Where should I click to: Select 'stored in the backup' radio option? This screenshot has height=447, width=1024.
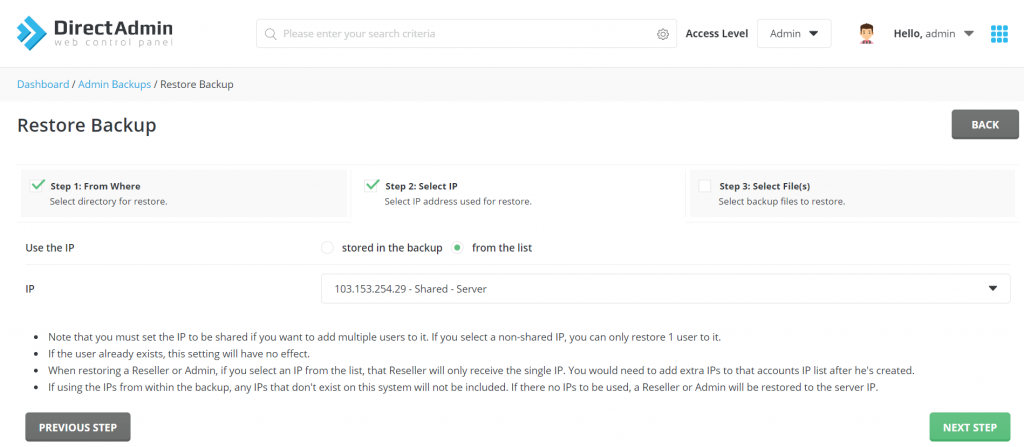click(x=327, y=247)
